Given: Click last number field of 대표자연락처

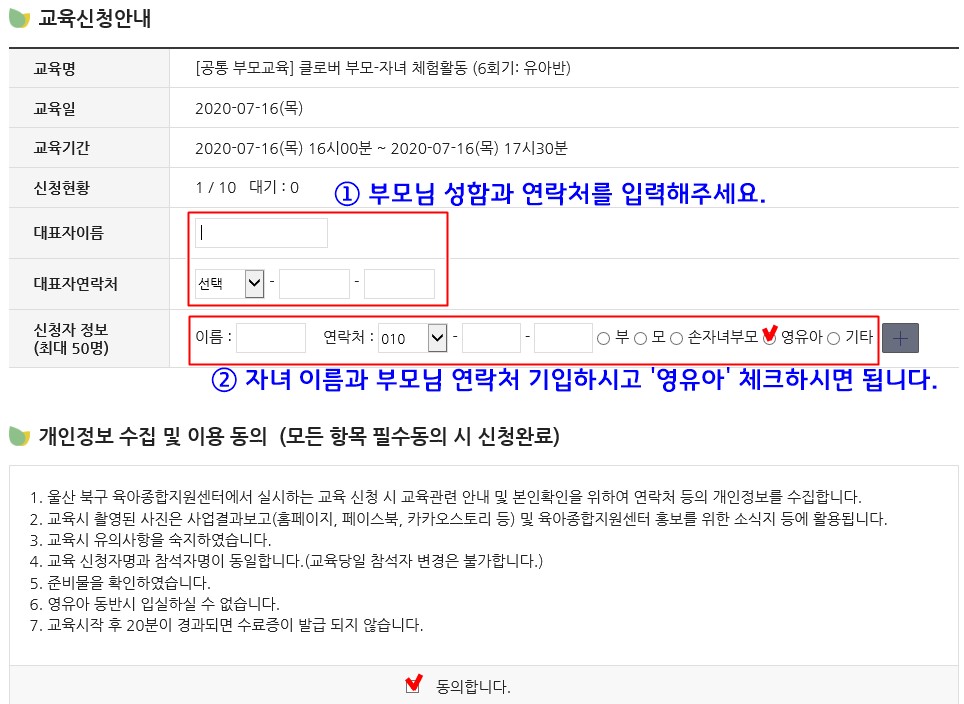Looking at the screenshot, I should [x=399, y=284].
